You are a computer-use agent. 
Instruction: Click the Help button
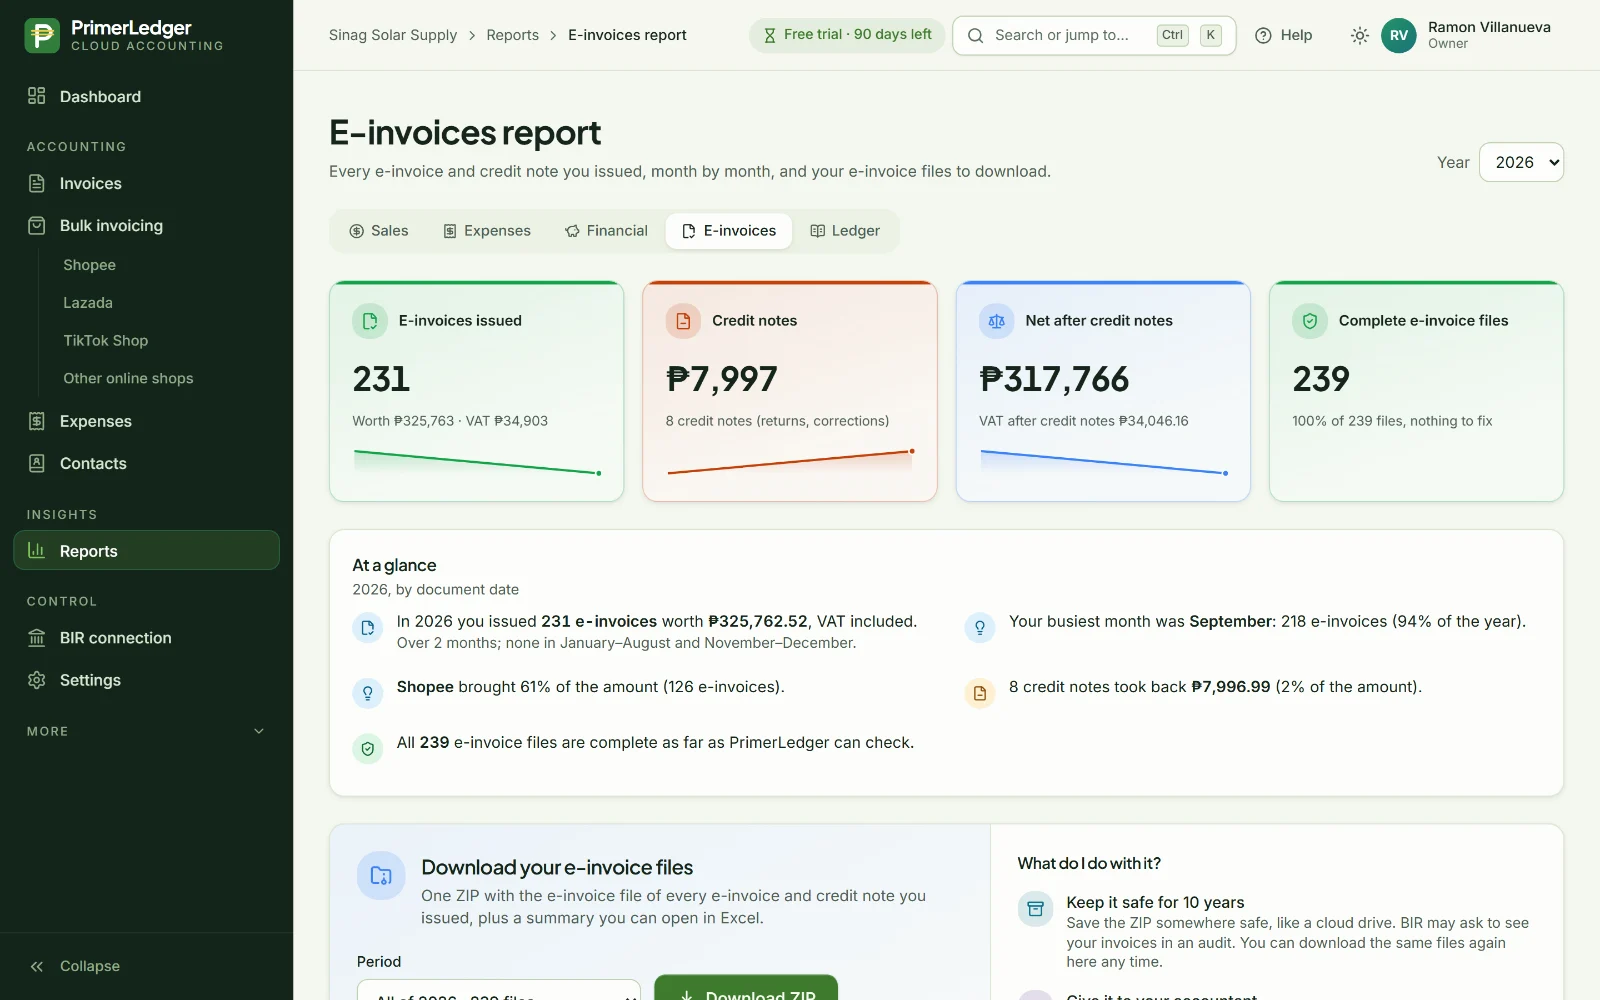pos(1284,35)
